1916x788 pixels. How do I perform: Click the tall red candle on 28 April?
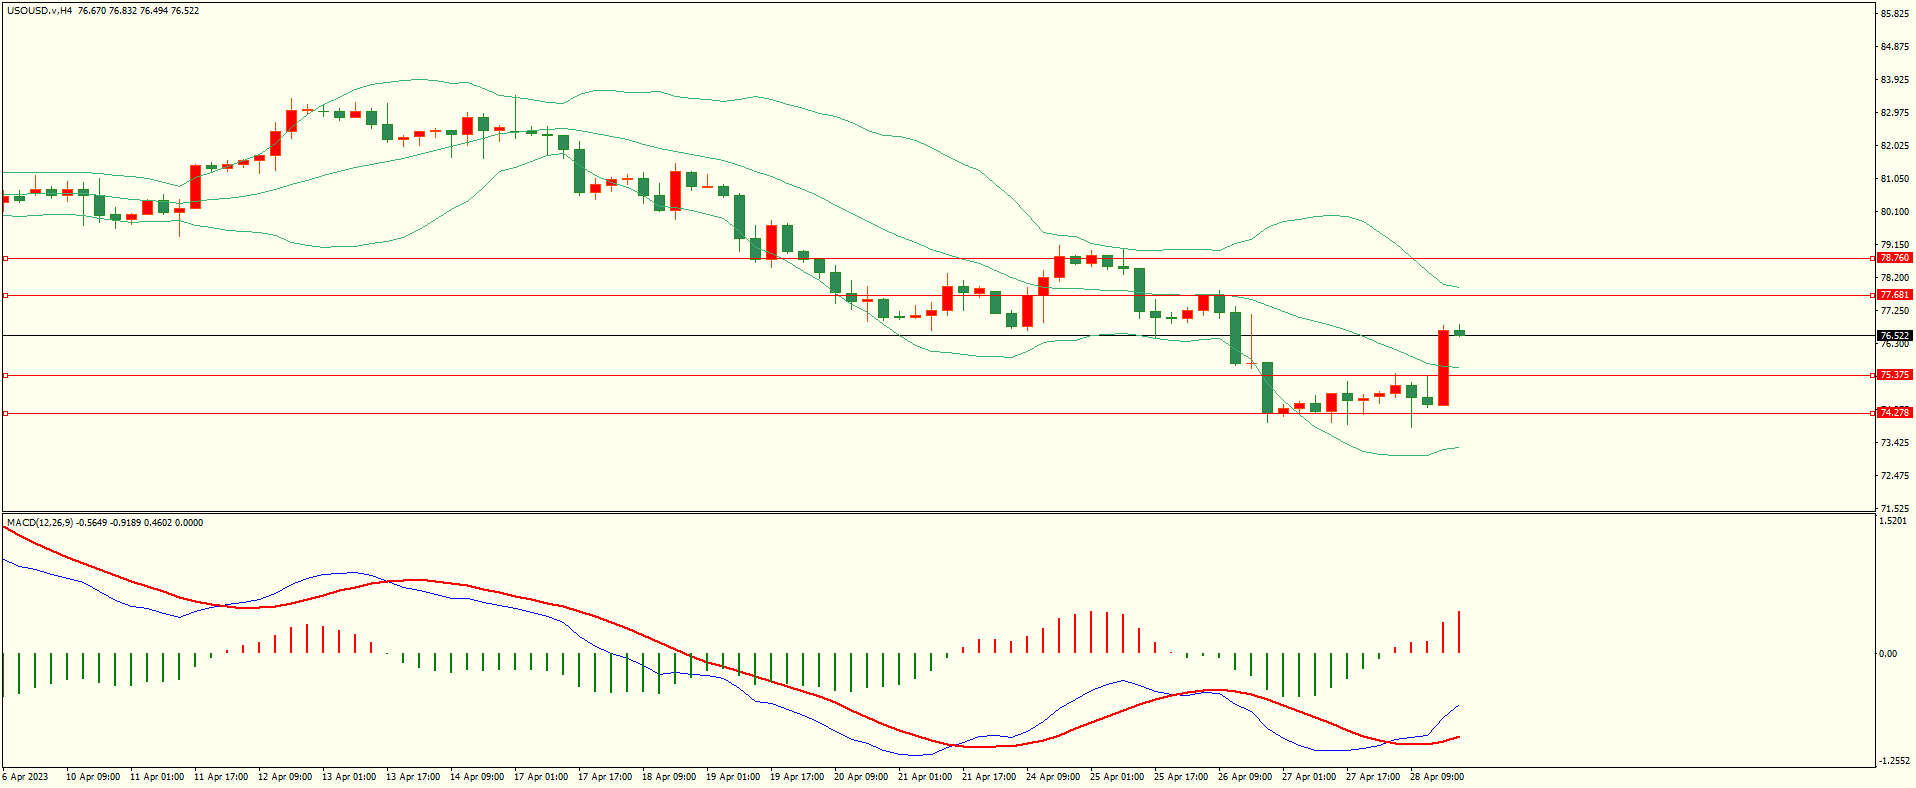point(1444,367)
